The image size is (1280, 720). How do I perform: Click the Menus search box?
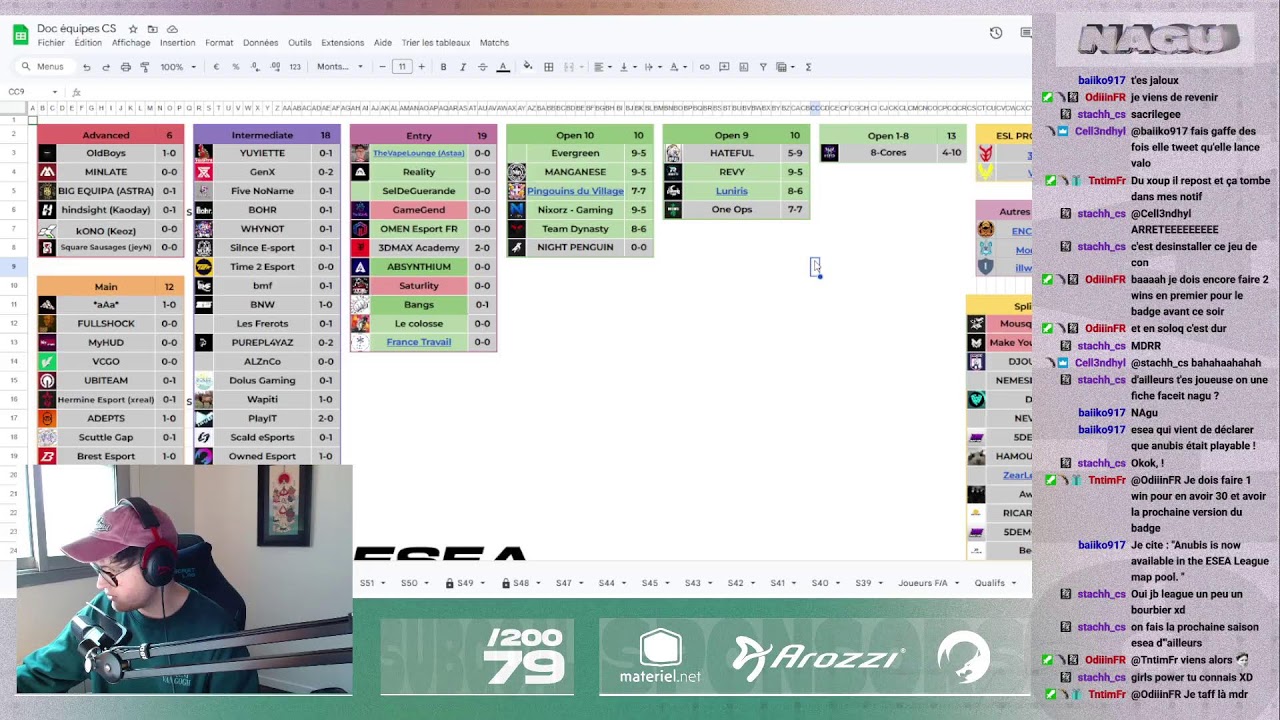44,67
